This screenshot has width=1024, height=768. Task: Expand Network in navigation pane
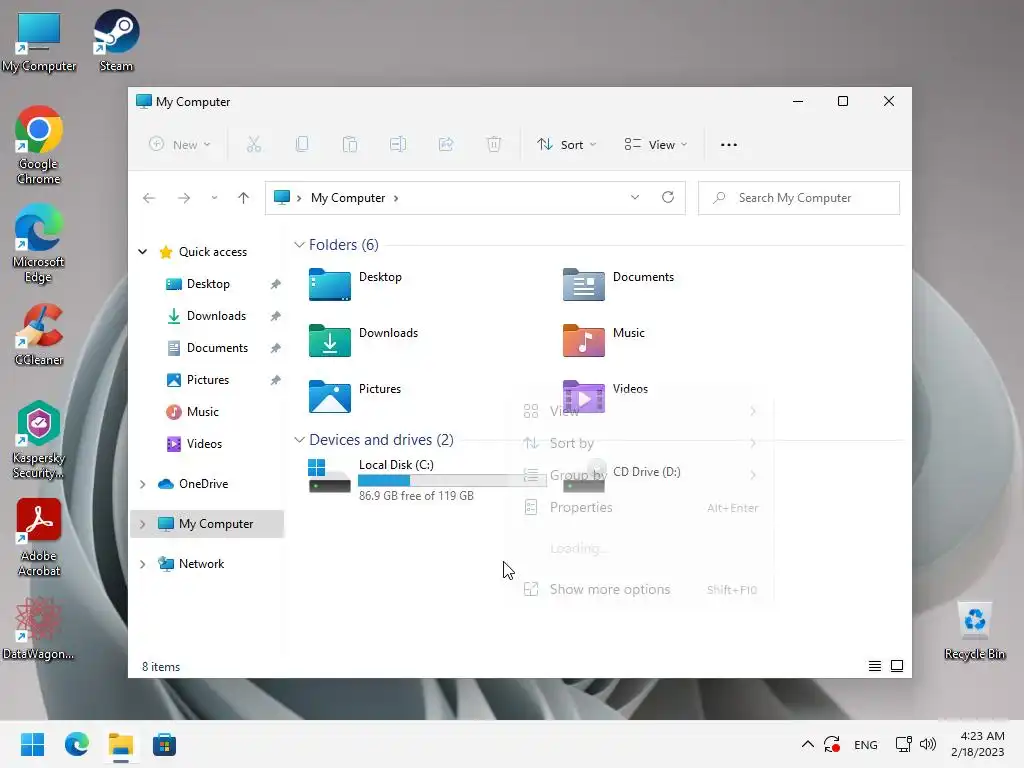[x=142, y=564]
